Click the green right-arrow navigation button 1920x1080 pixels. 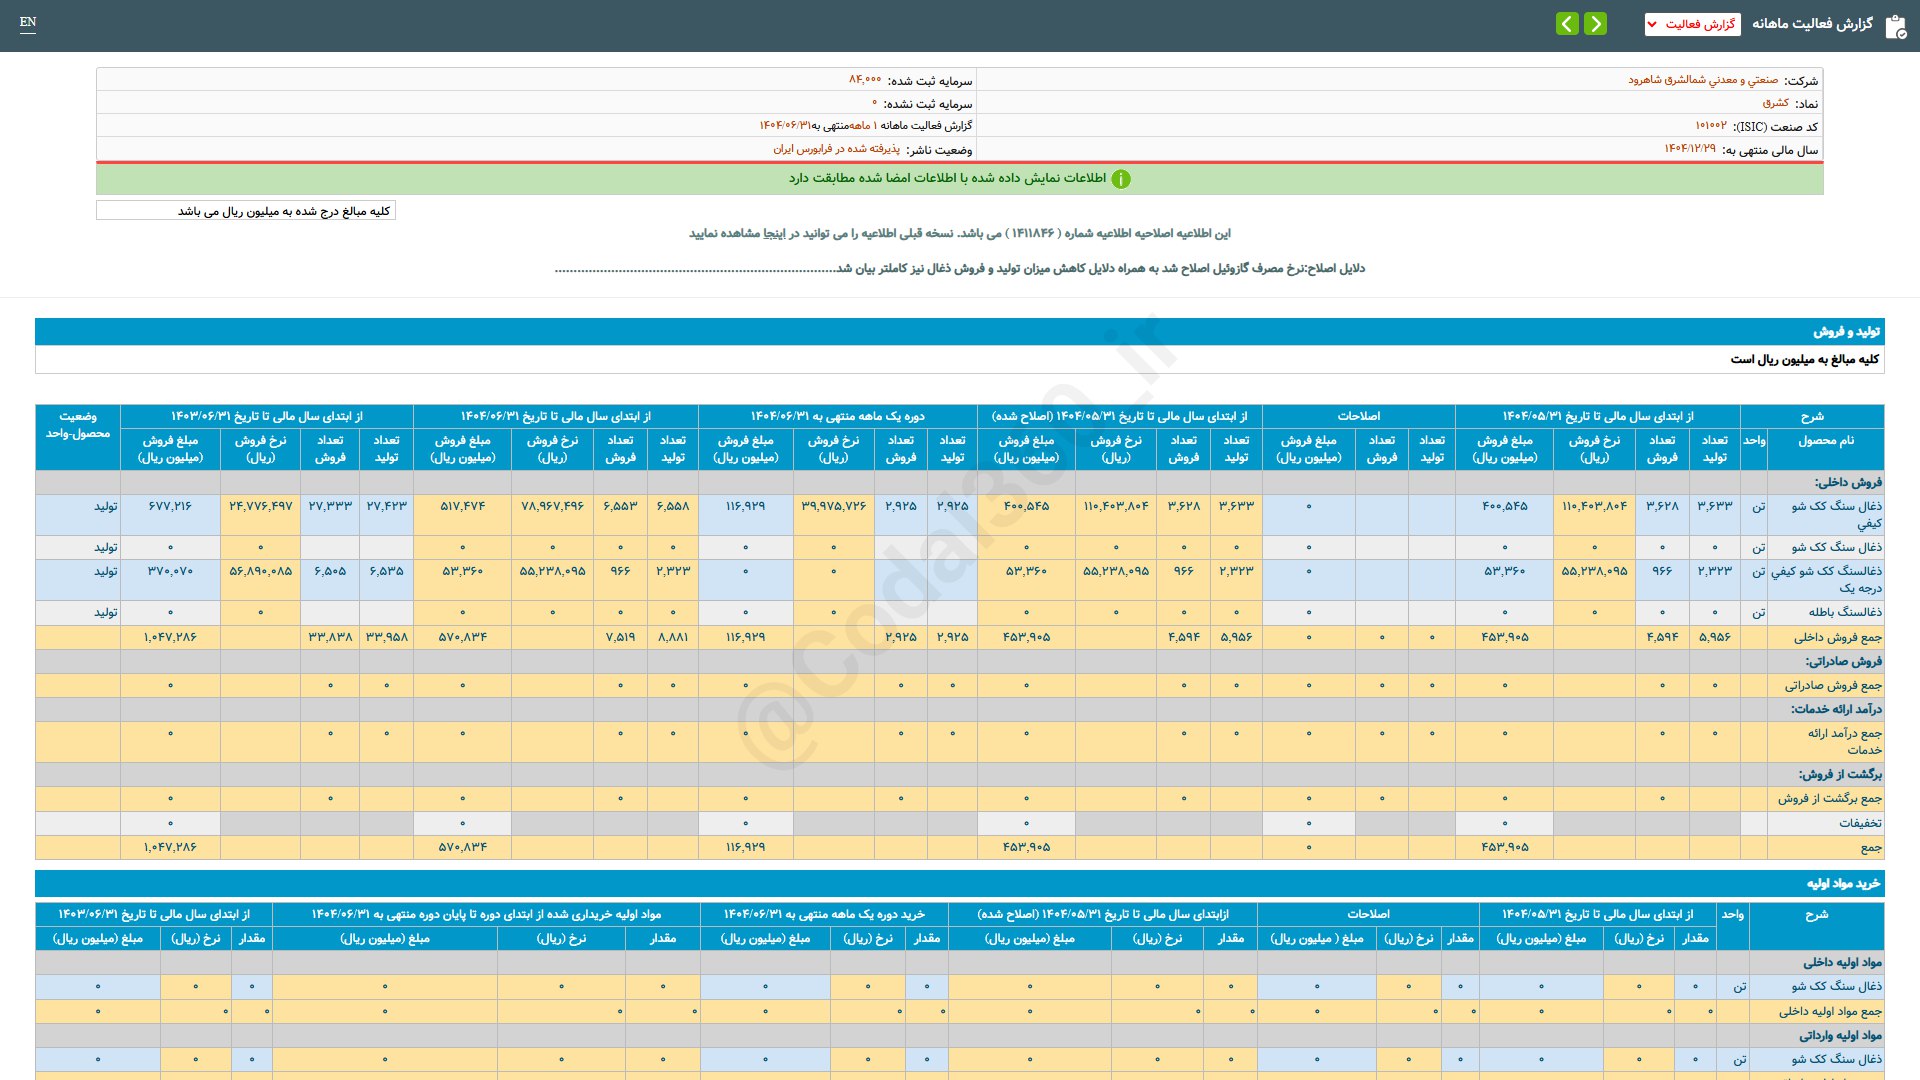tap(1596, 23)
